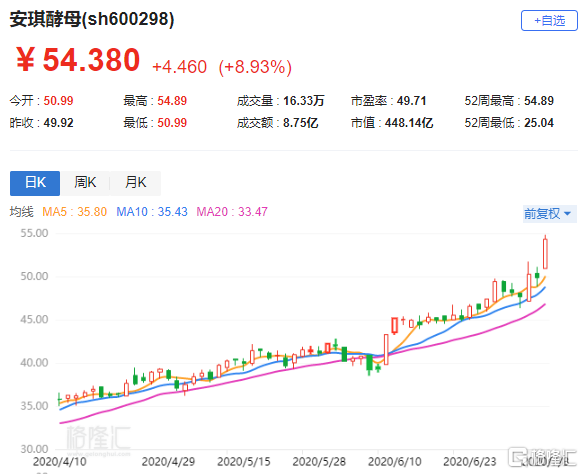The width and height of the screenshot is (583, 474).
Task: Click the 2020/5/15 date axis label
Action: [x=244, y=462]
